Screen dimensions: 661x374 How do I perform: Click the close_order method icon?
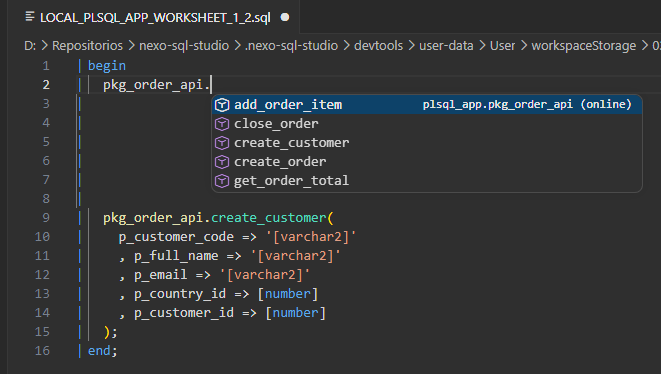click(x=222, y=124)
